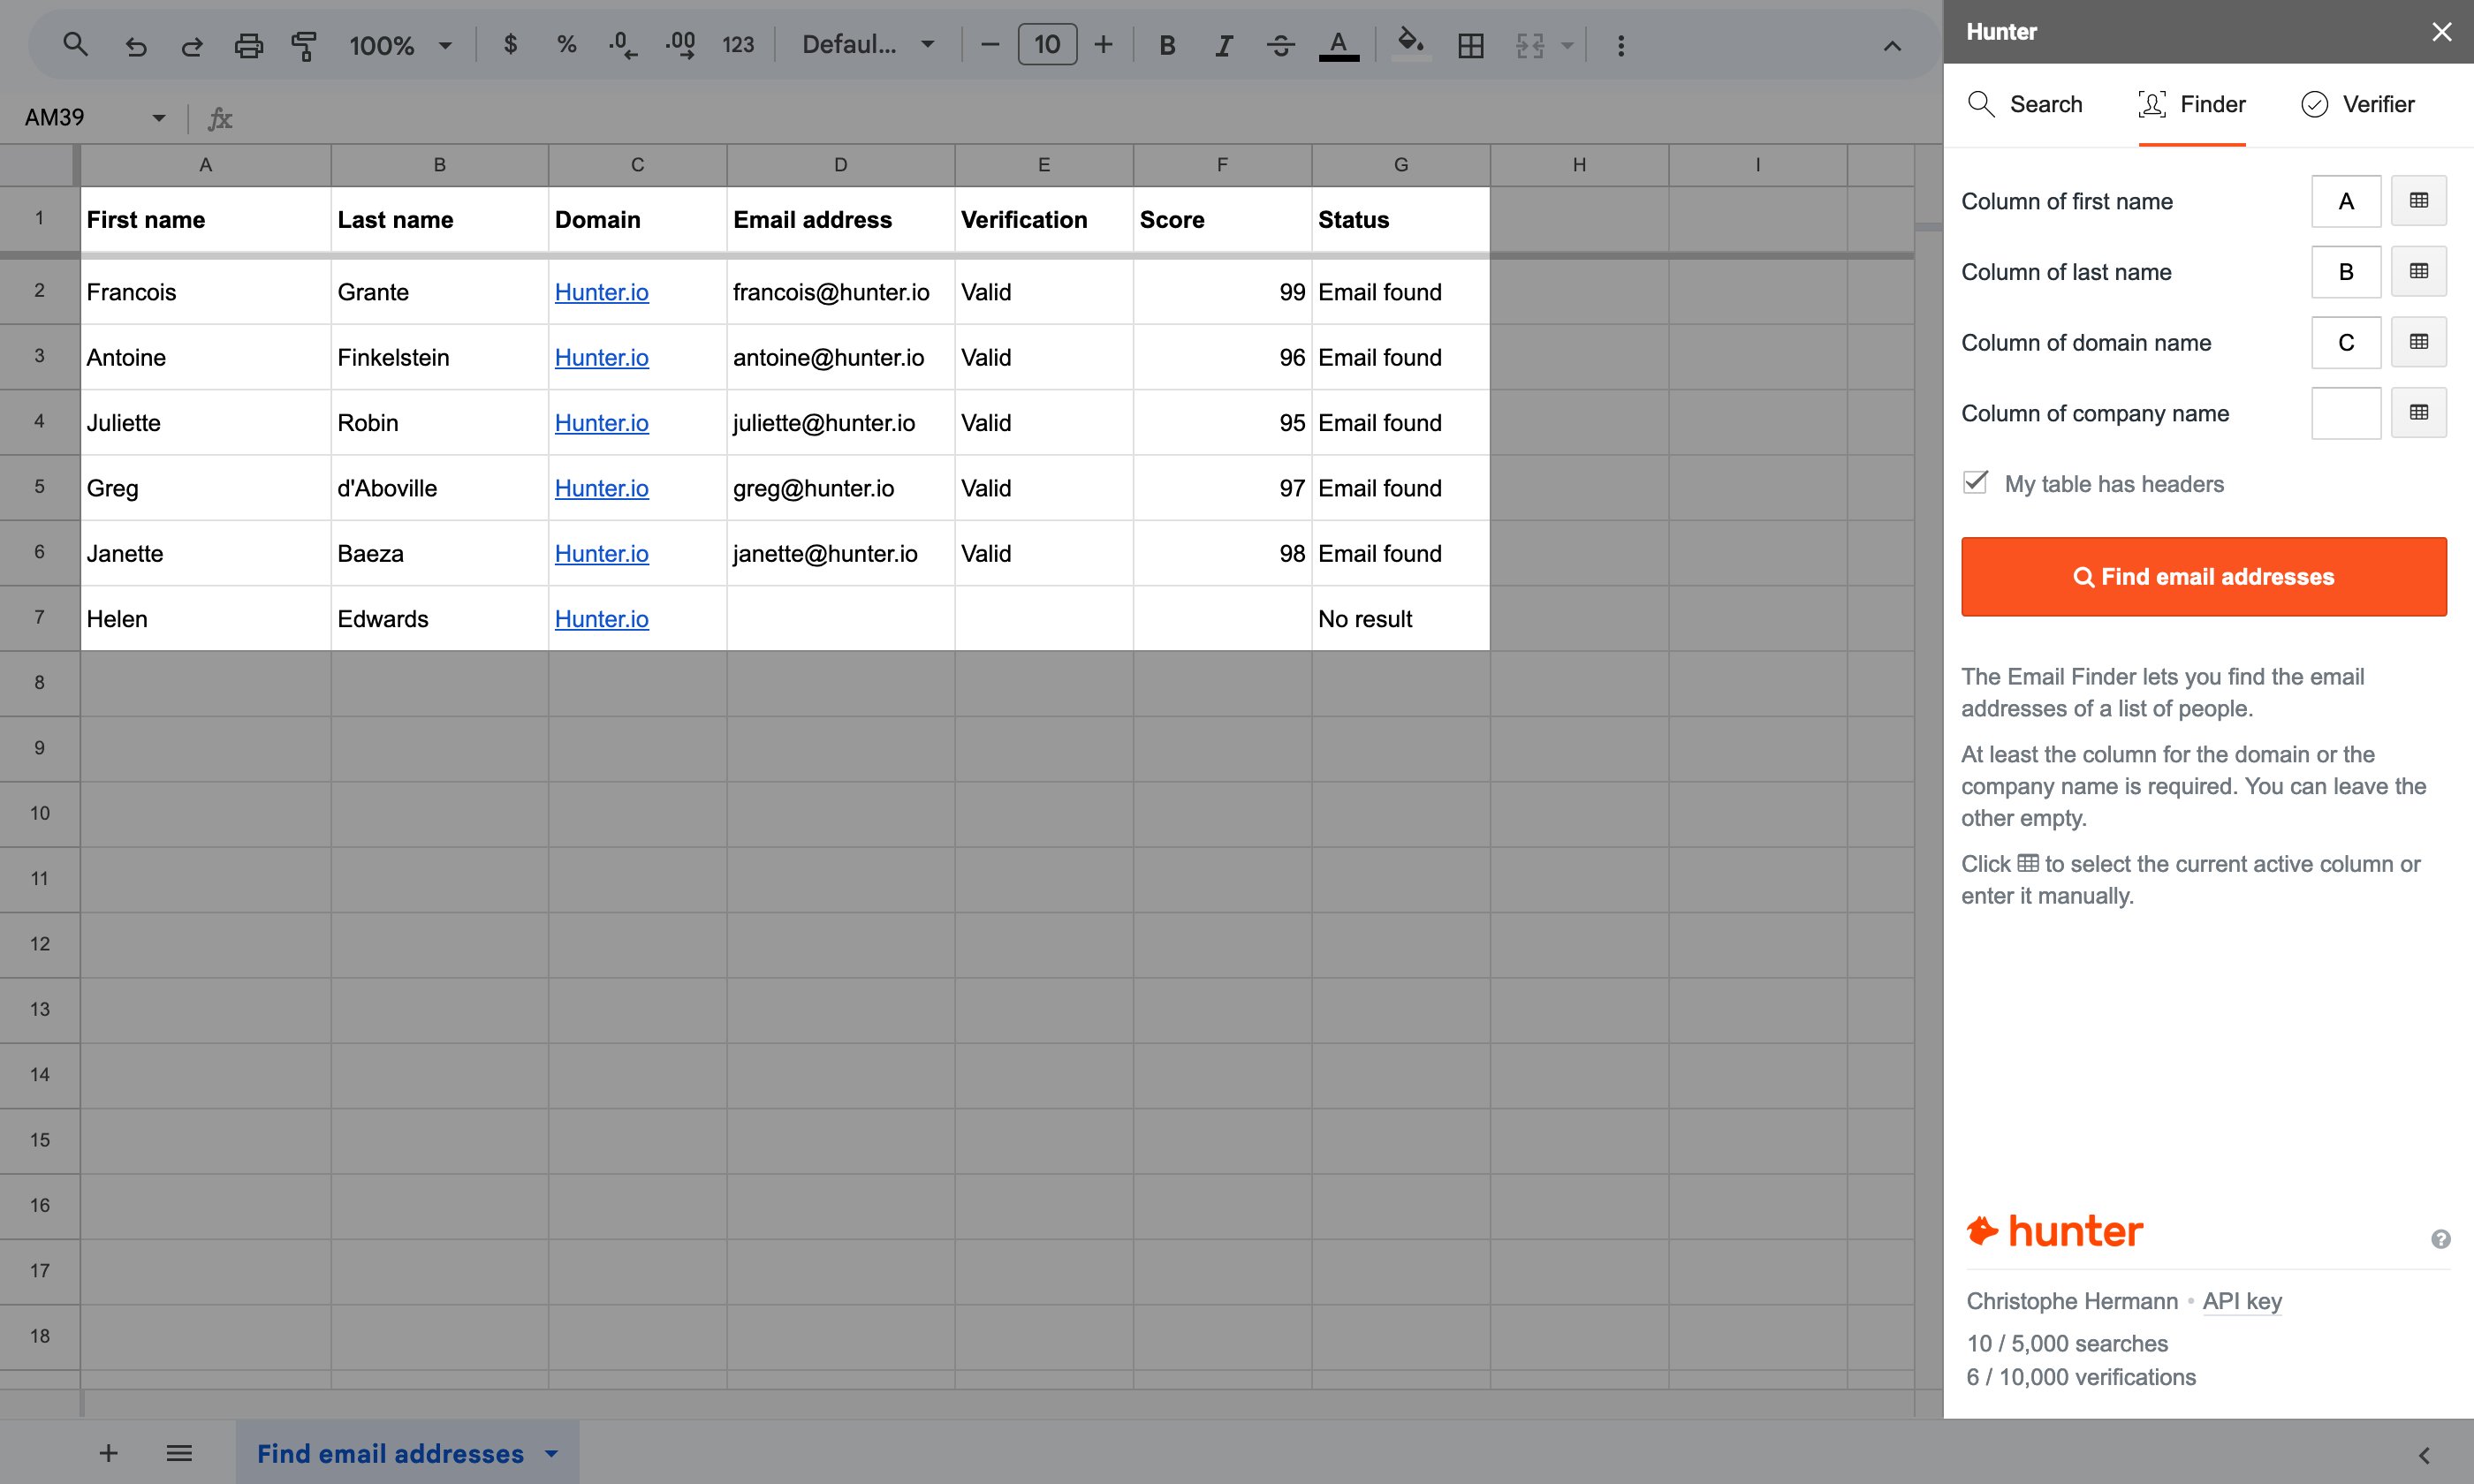The height and width of the screenshot is (1484, 2474).
Task: Click the empty company name column field
Action: [x=2346, y=413]
